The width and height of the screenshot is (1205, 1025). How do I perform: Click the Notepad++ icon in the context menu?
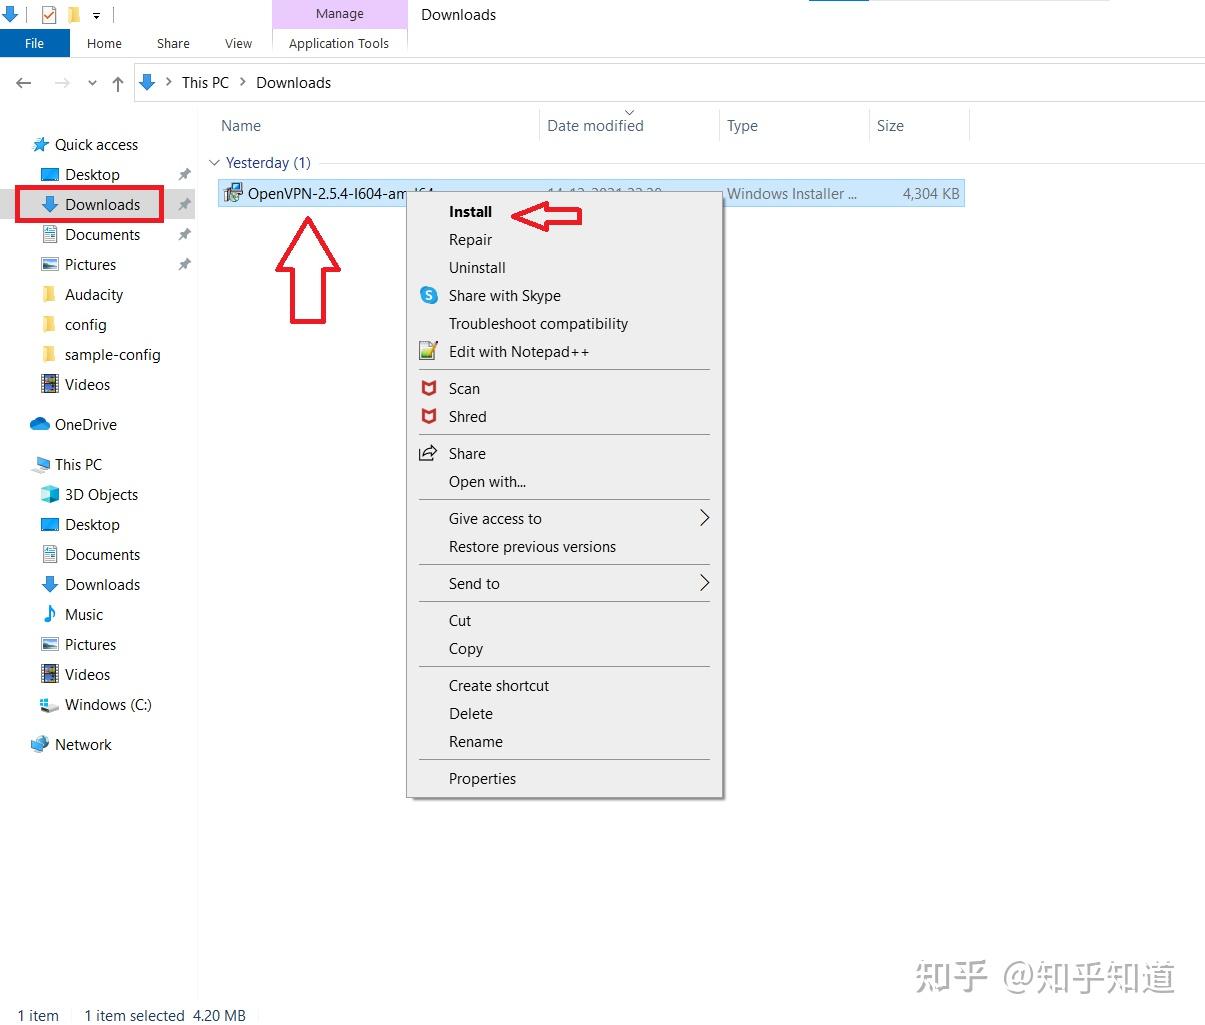[428, 351]
